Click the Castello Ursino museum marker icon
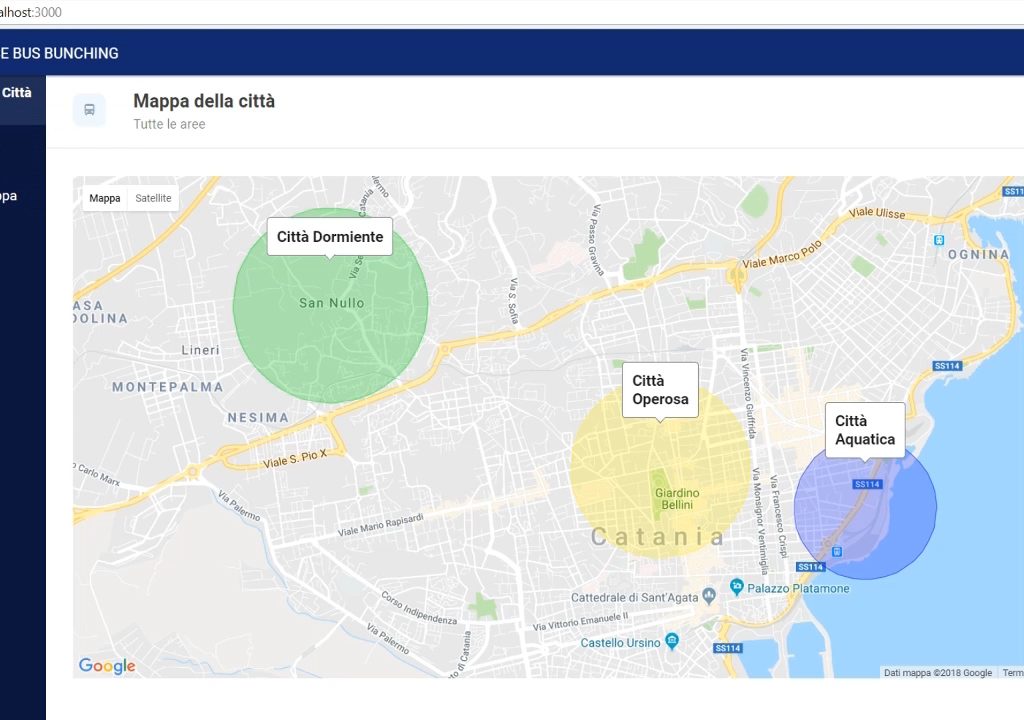 (x=671, y=640)
